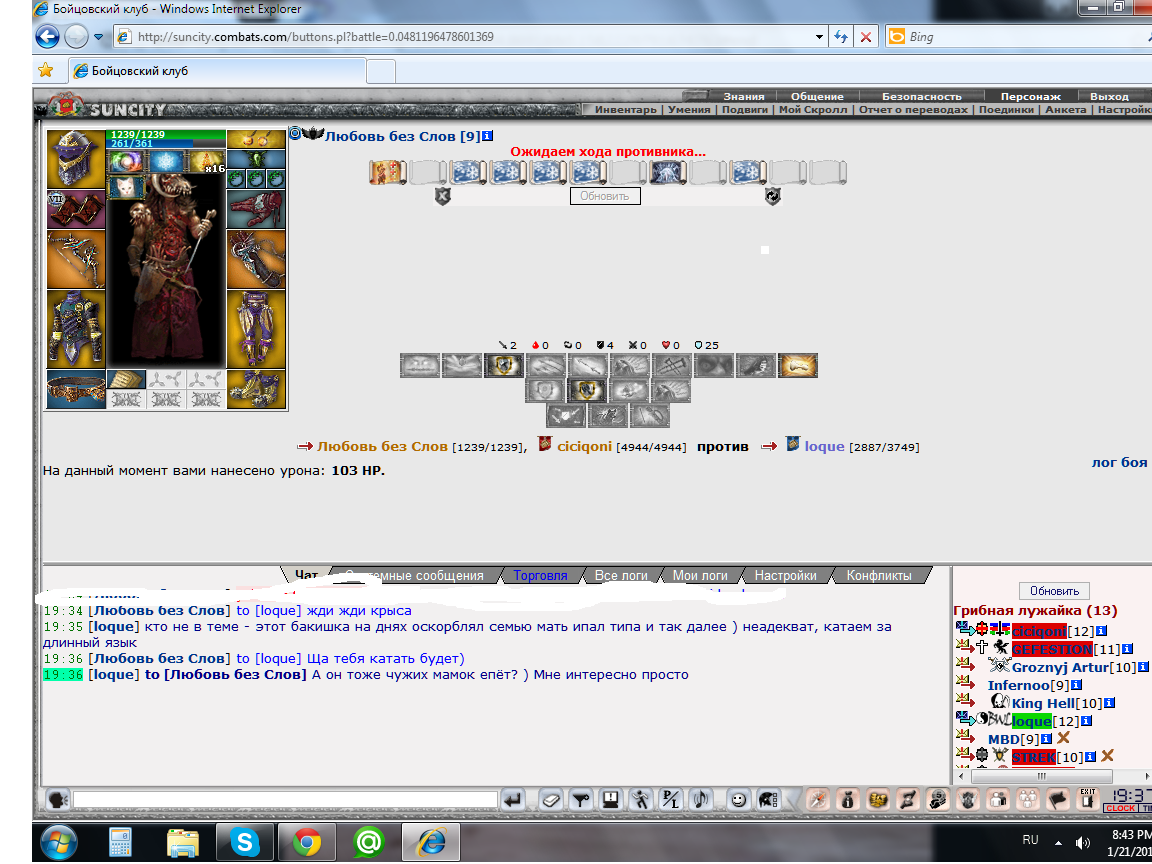Viewport: 1152px width, 864px height.
Task: Open the Персонаж top menu
Action: pyautogui.click(x=1030, y=96)
